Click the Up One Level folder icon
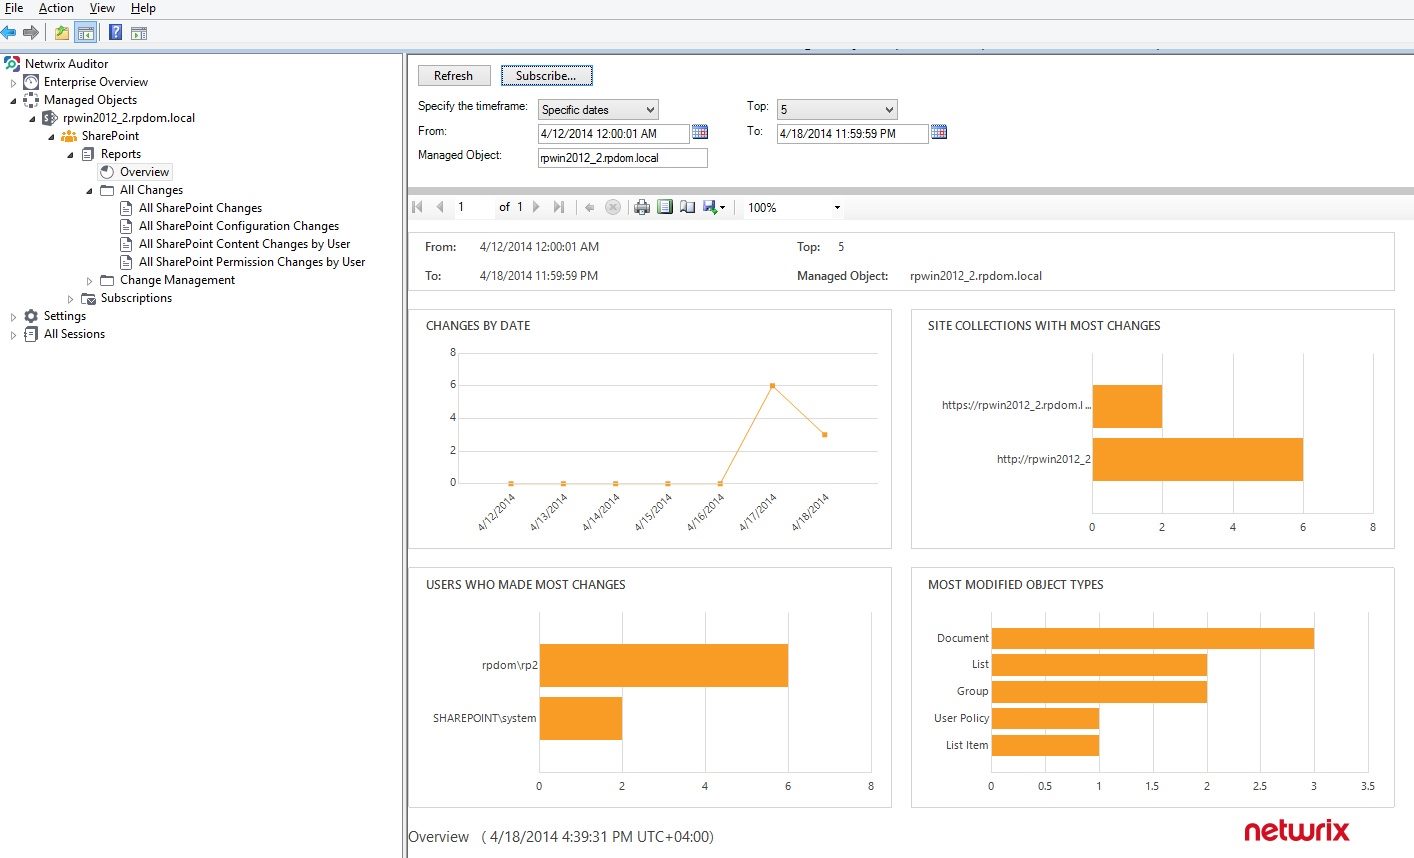Image resolution: width=1414 pixels, height=858 pixels. point(62,33)
